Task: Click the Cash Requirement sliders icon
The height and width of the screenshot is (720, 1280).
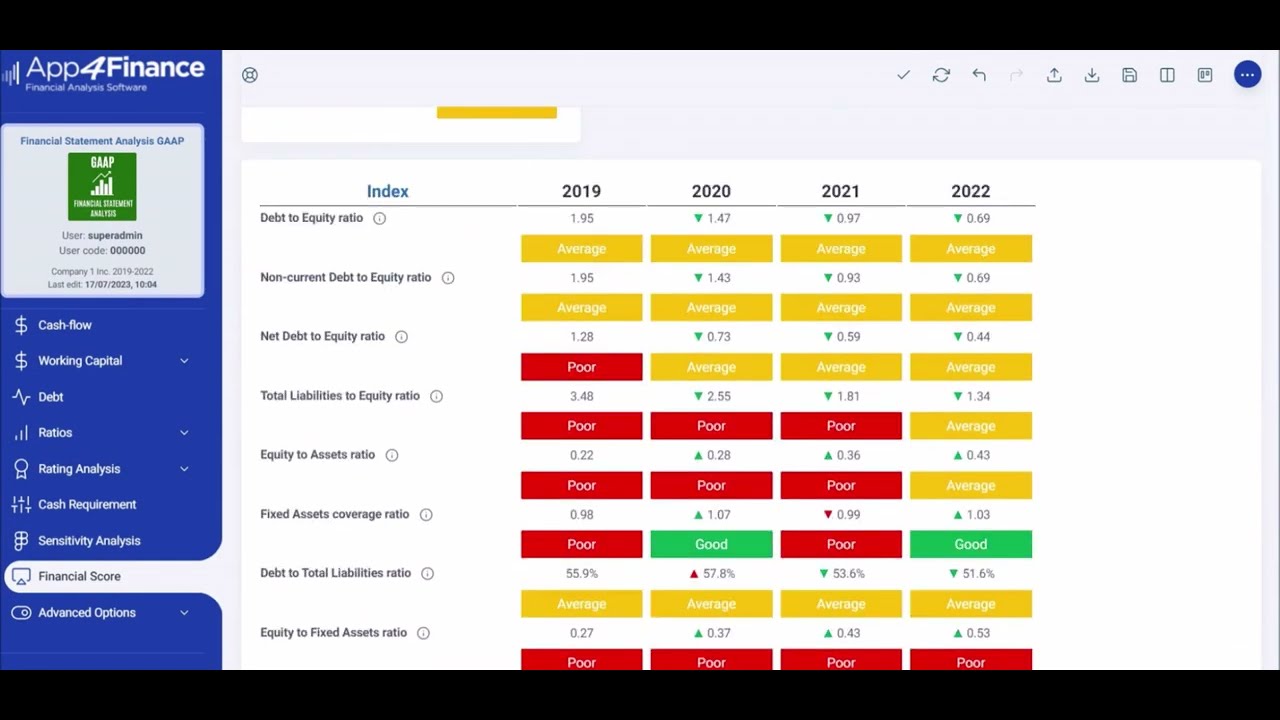Action: tap(21, 505)
